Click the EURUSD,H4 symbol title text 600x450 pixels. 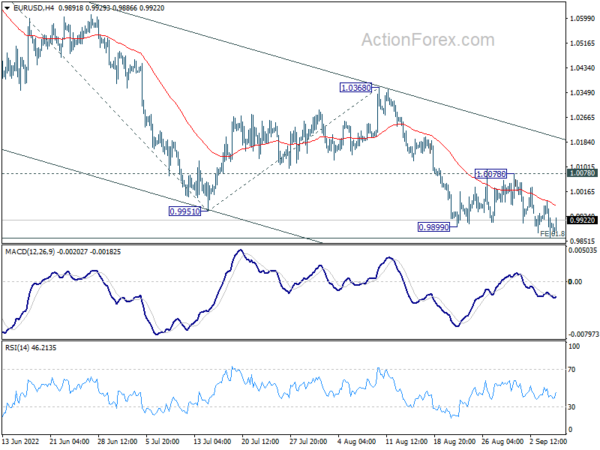tap(33, 8)
